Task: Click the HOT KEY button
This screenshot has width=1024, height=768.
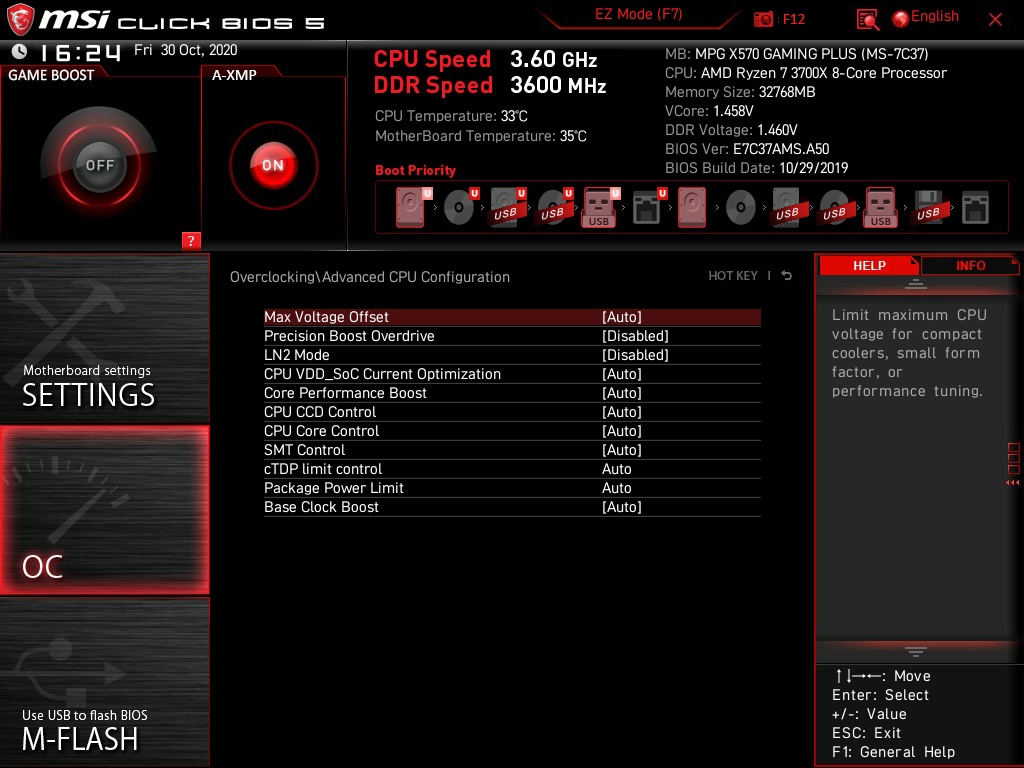Action: (x=733, y=276)
